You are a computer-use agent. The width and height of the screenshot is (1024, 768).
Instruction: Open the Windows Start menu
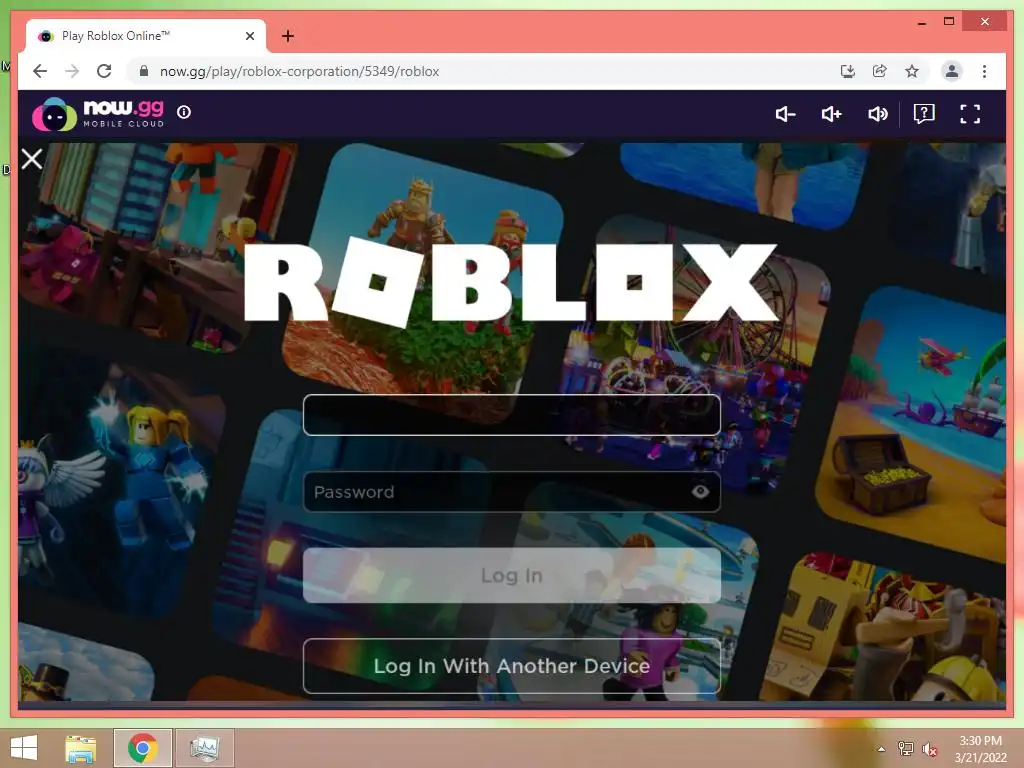point(24,748)
